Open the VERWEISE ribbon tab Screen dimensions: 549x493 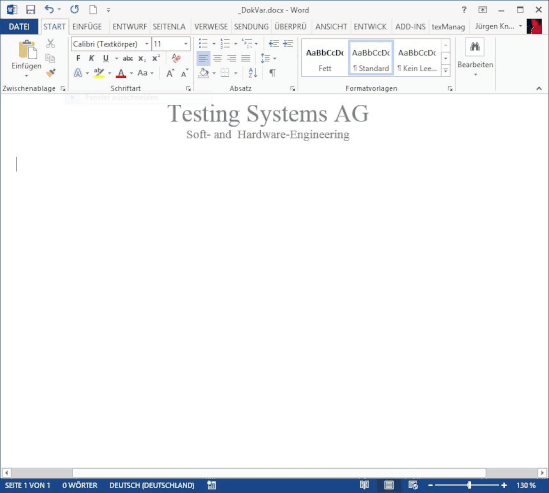click(x=211, y=27)
